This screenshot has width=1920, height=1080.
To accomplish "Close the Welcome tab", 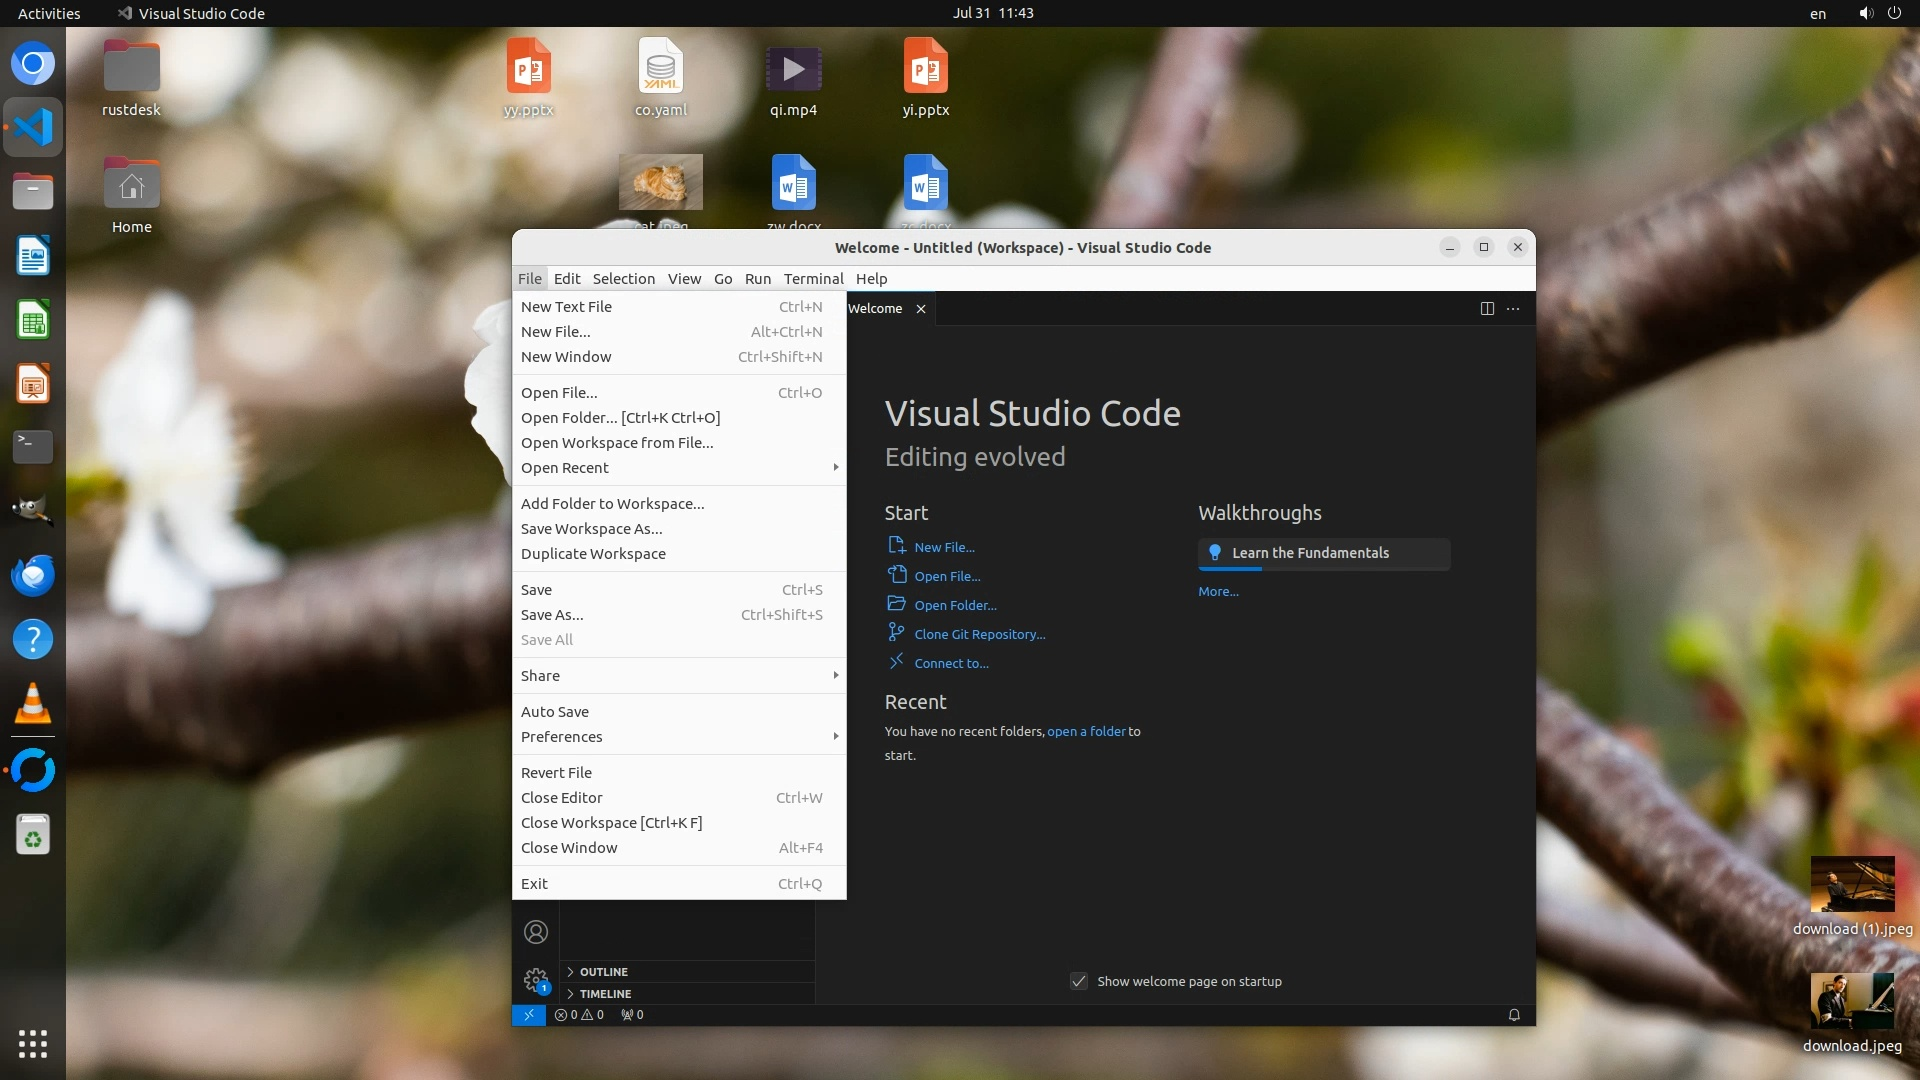I will point(921,309).
